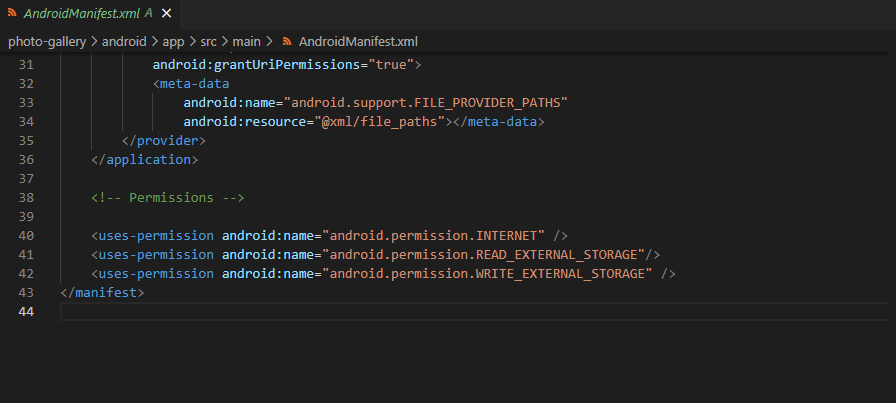
Task: Click the opening meta-data tag
Action: pos(191,83)
